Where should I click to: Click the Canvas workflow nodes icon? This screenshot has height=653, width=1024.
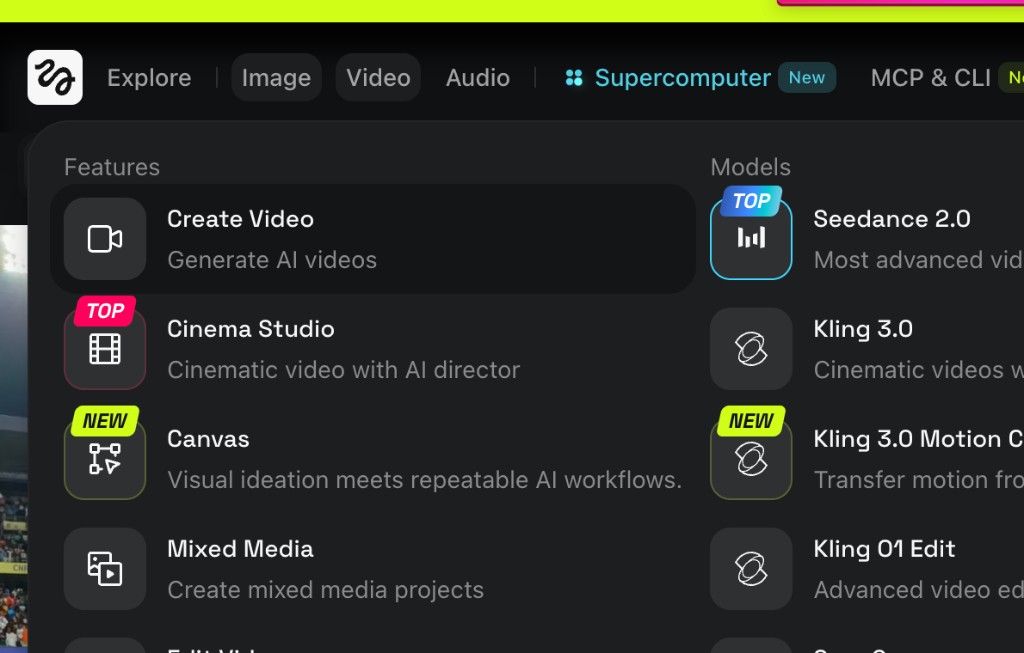[105, 458]
